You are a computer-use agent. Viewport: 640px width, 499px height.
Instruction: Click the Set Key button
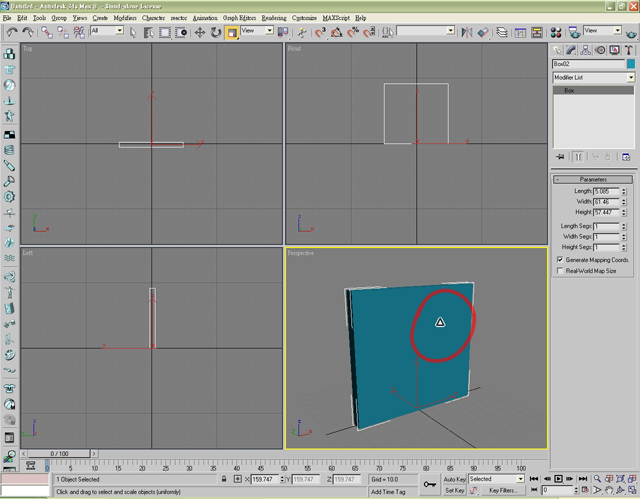(454, 490)
